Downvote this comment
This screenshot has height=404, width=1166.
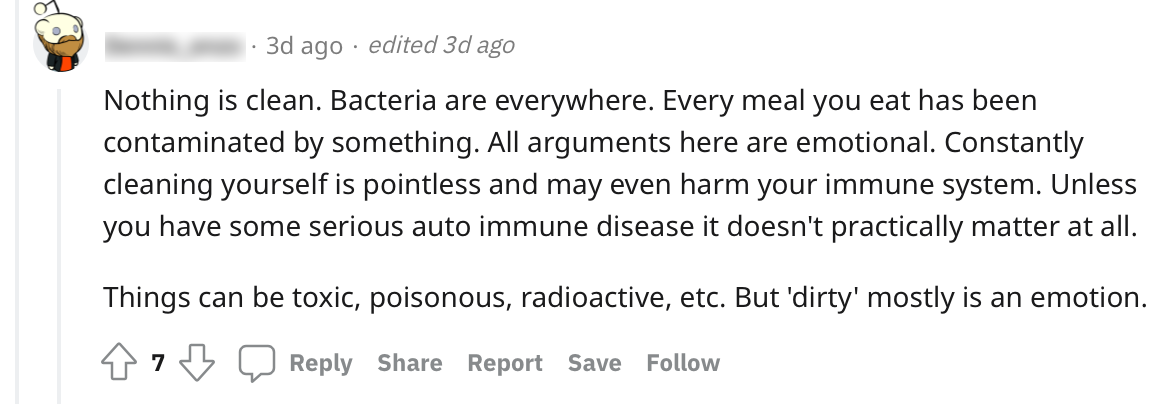tap(197, 363)
